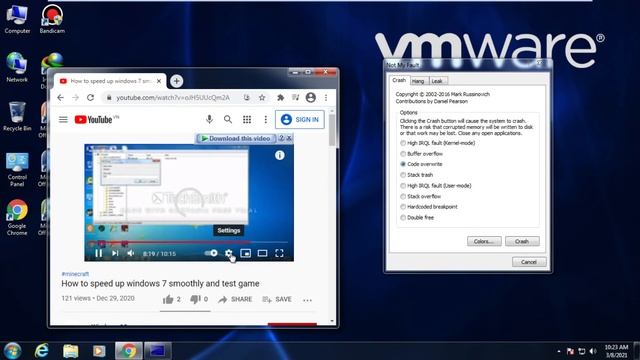Image resolution: width=640 pixels, height=360 pixels.
Task: Open the Bandicam desktop shortcut
Action: (52, 20)
